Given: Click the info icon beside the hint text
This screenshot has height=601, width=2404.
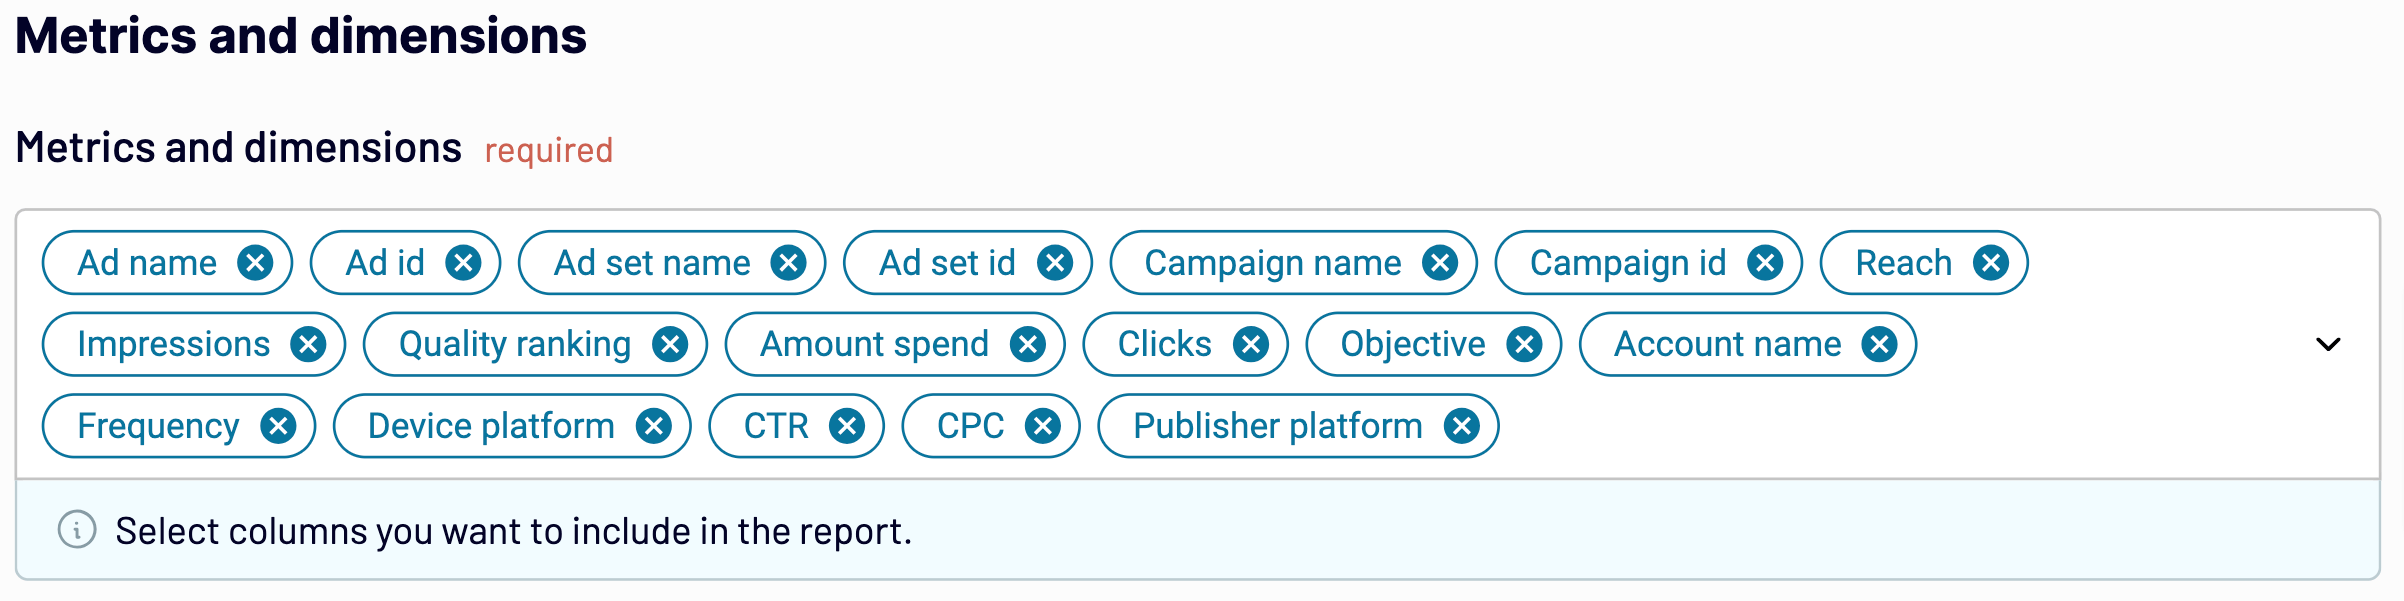Looking at the screenshot, I should (77, 530).
